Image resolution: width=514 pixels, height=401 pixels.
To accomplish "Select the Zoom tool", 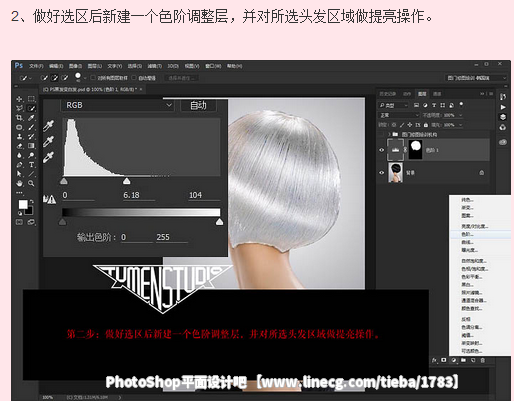I will (x=31, y=183).
